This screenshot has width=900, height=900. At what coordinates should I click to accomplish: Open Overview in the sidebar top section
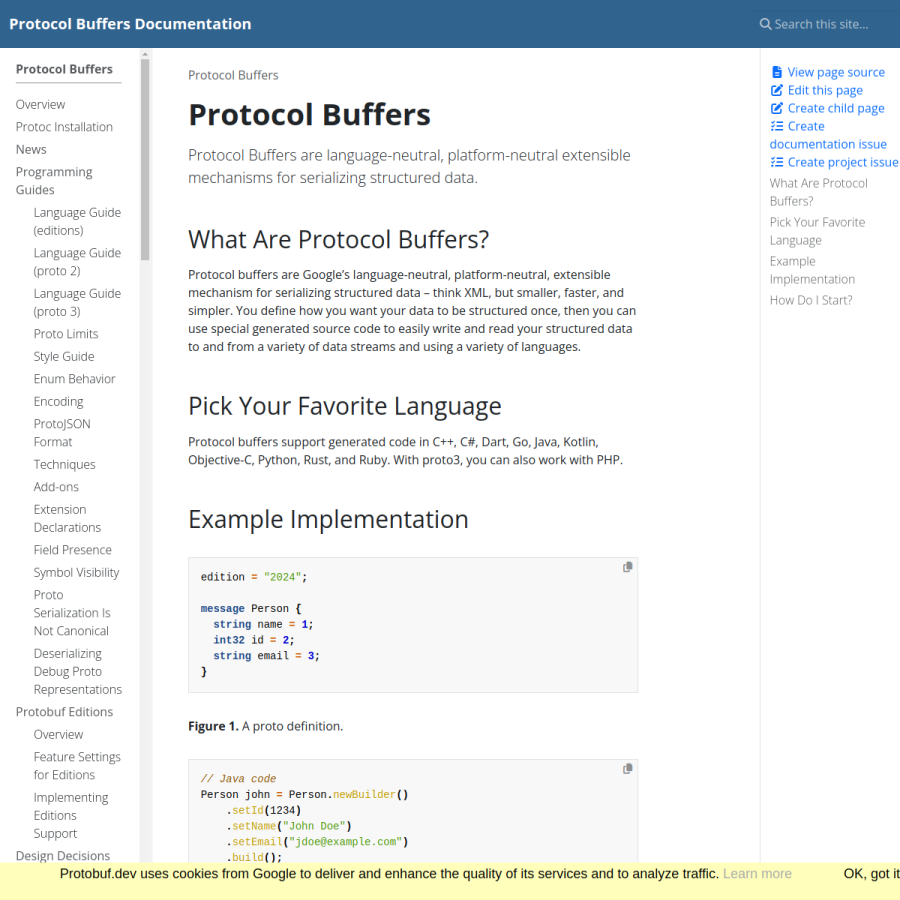[40, 104]
